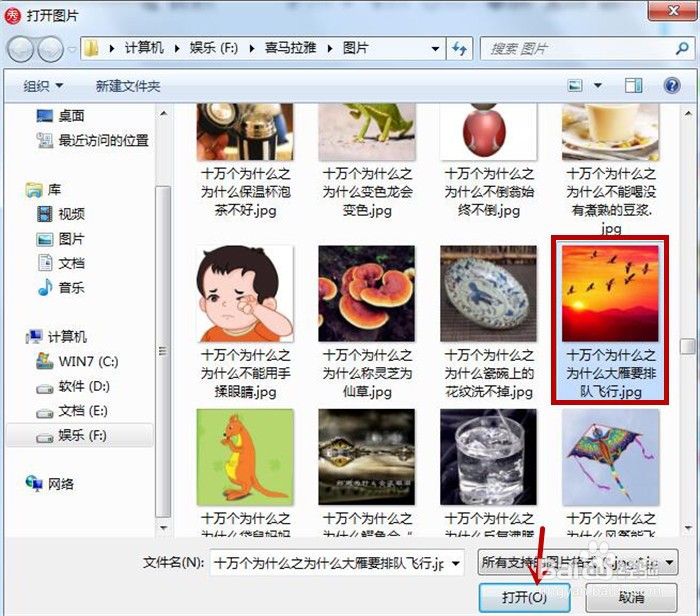Click the Forward navigation arrow button

tap(50, 49)
